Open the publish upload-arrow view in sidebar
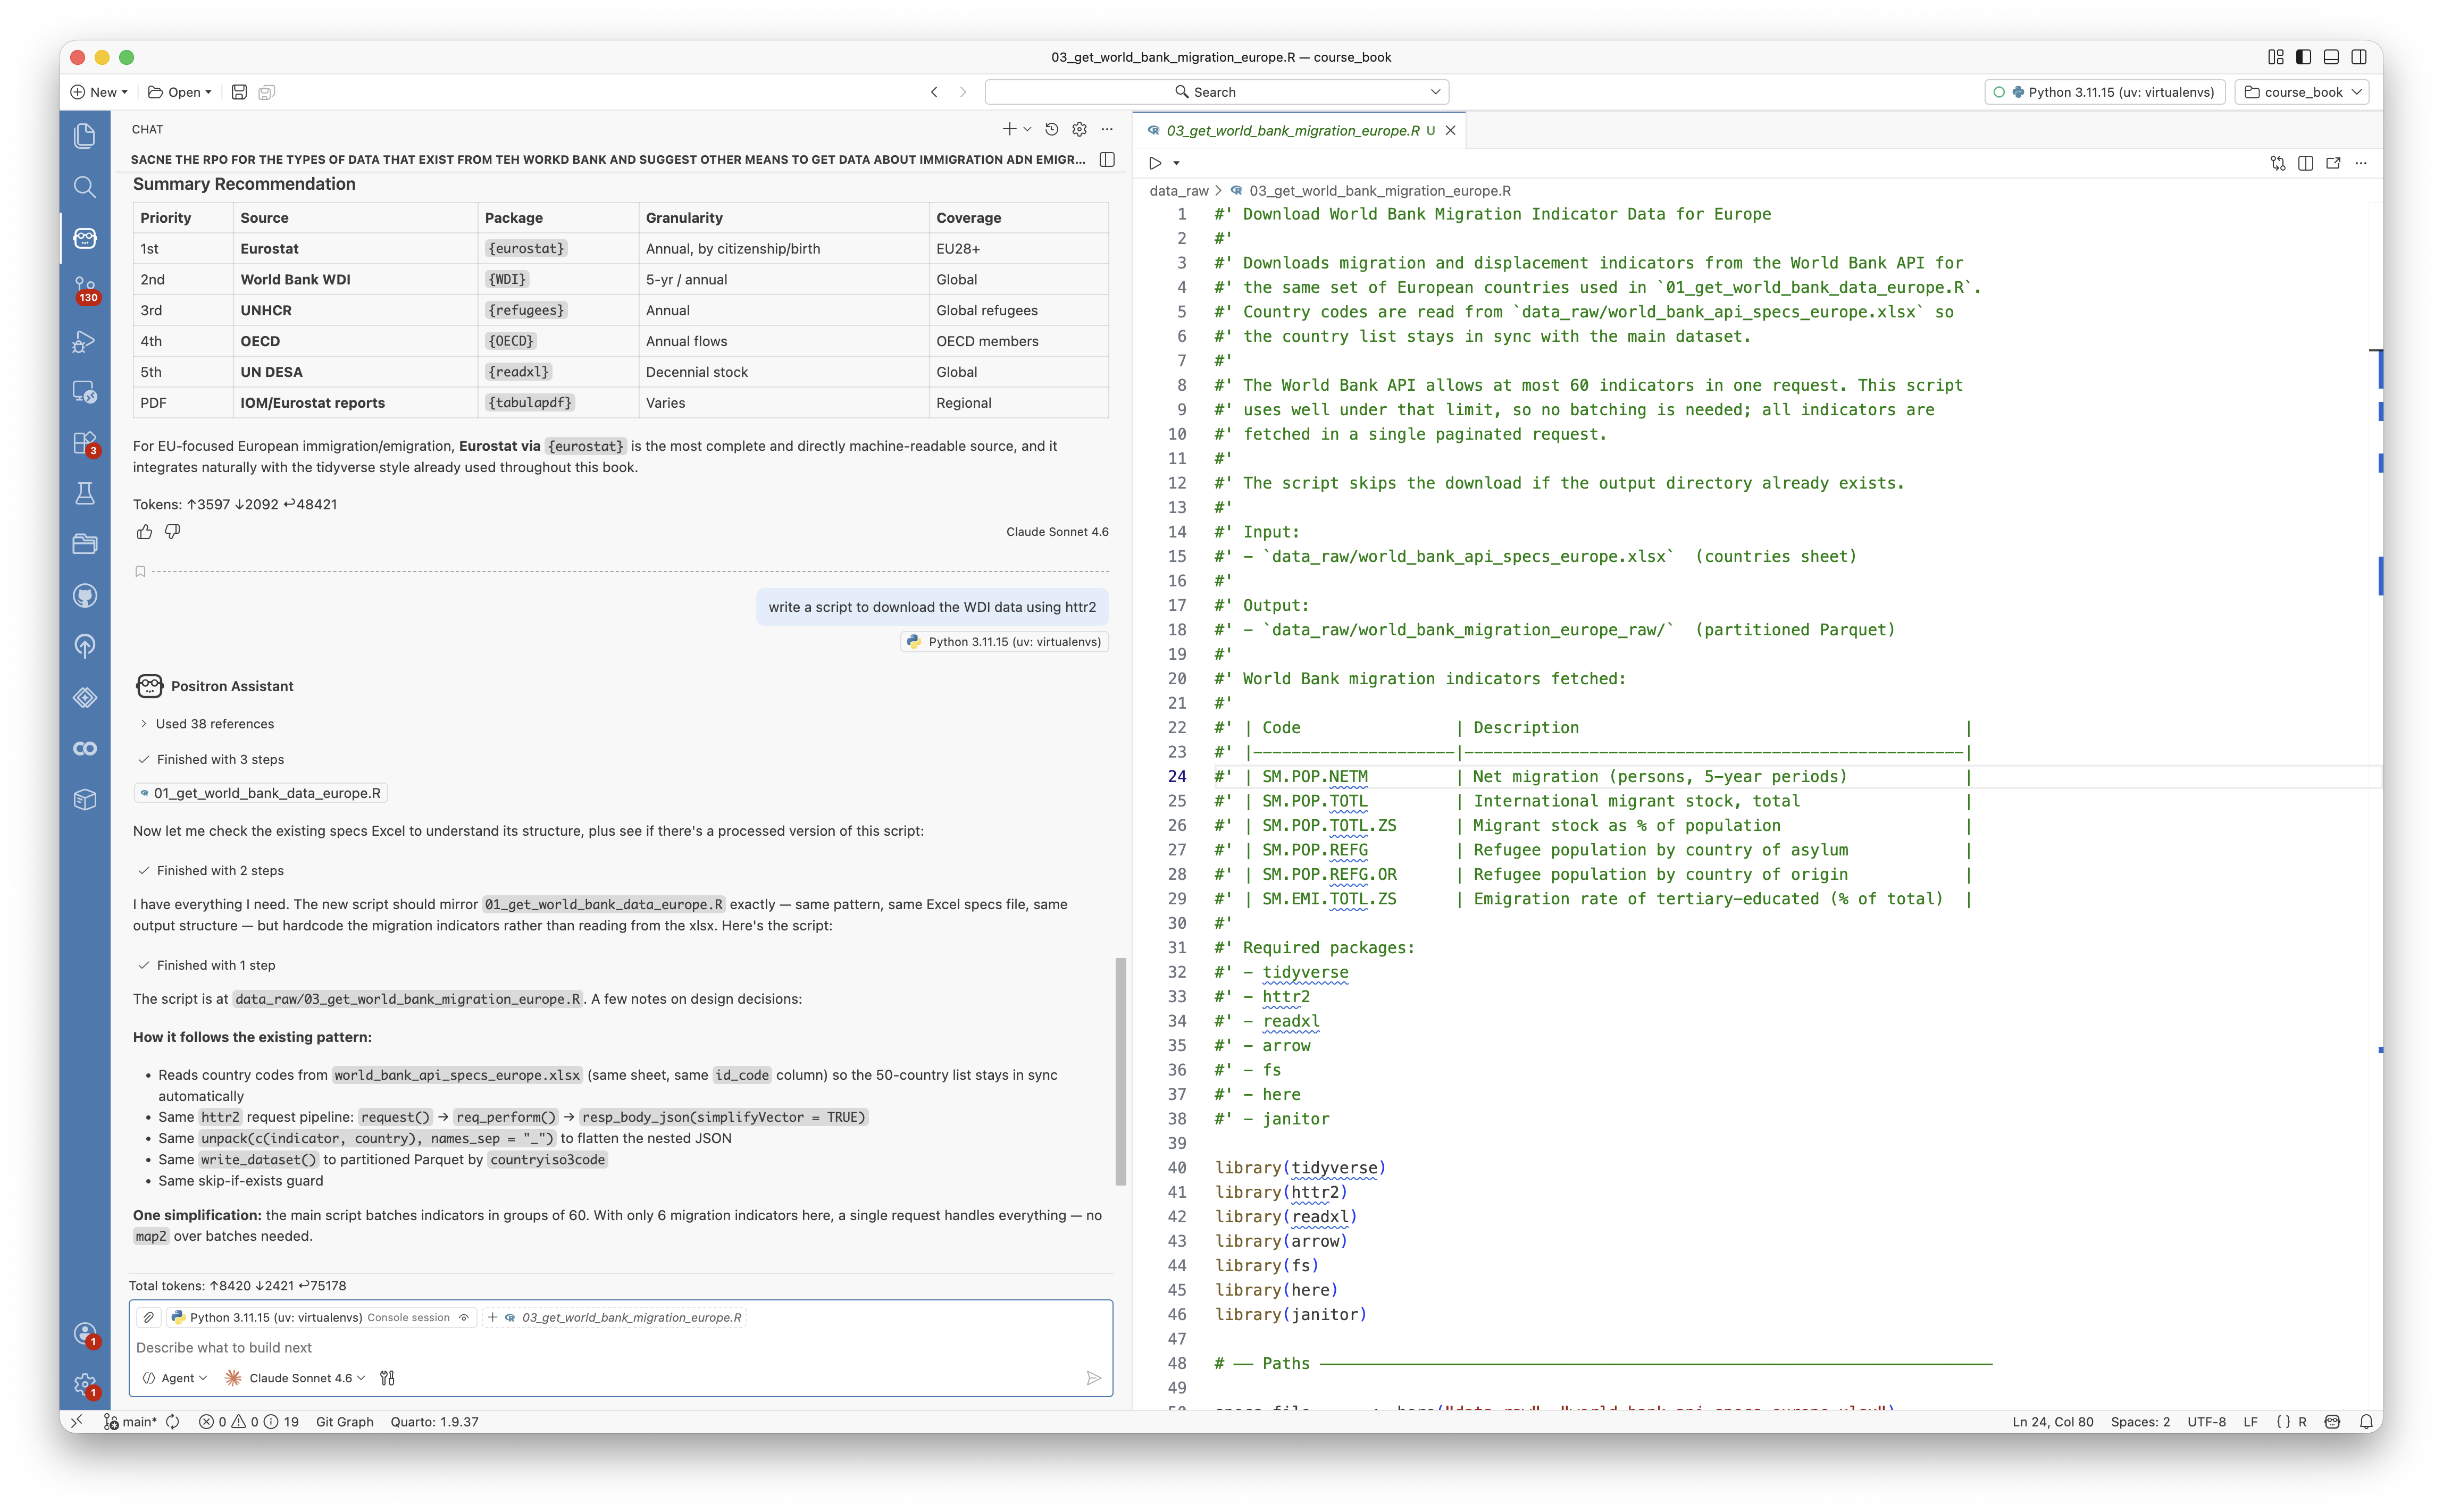2443x1512 pixels. pyautogui.click(x=85, y=647)
